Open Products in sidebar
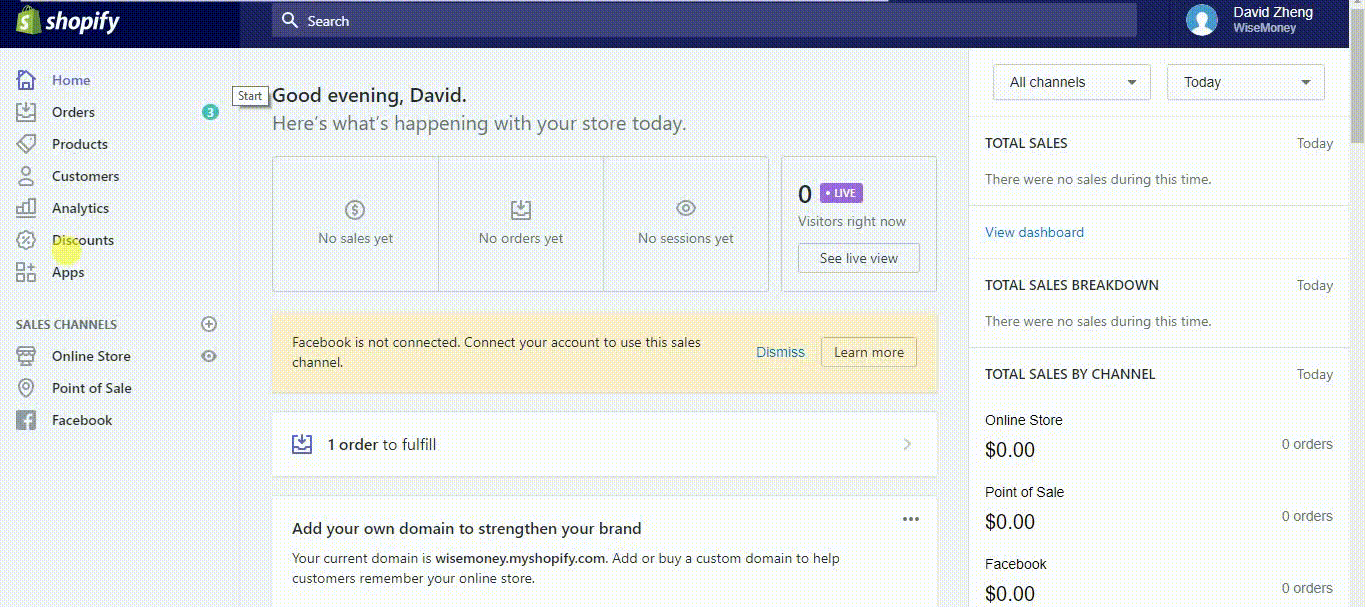The width and height of the screenshot is (1365, 607). pyautogui.click(x=80, y=144)
